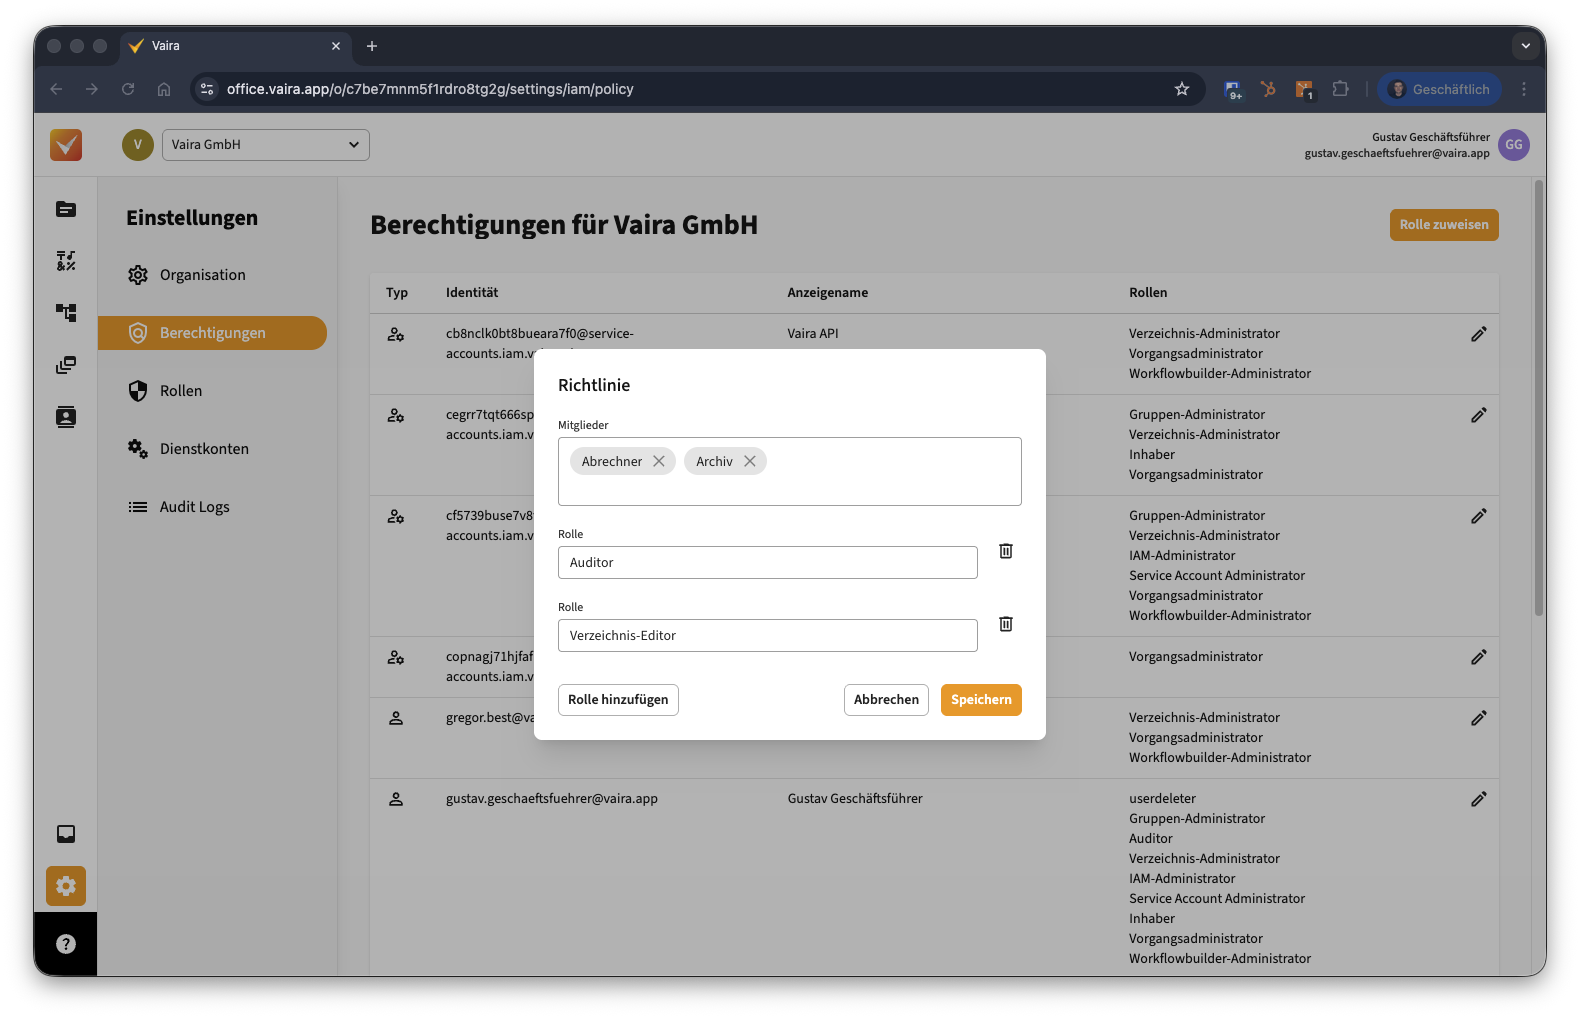This screenshot has height=1018, width=1580.
Task: Go to Rollen settings page
Action: 181,391
